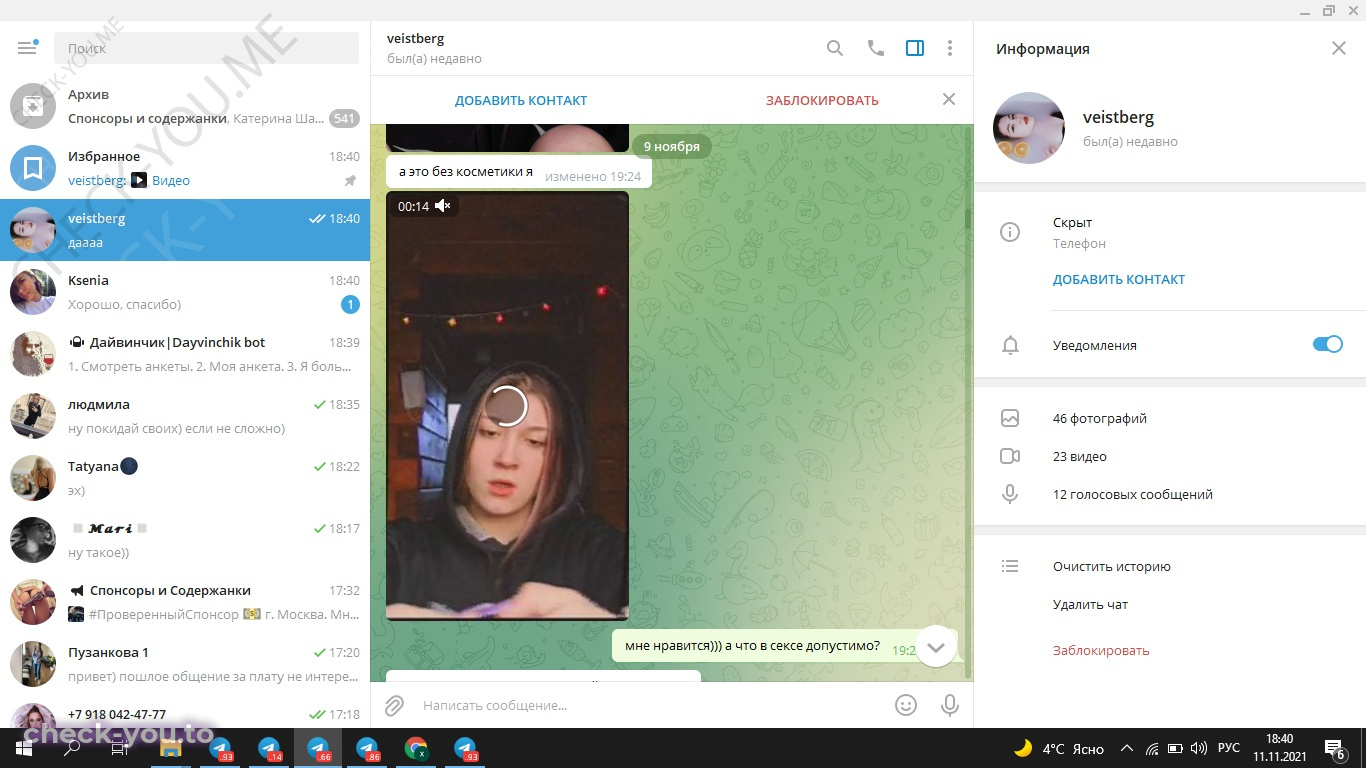Open the Спонсоры и Содержанки channel

point(185,602)
